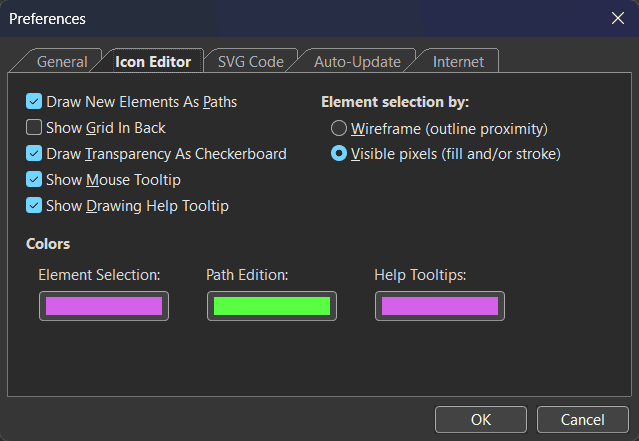This screenshot has width=639, height=441.
Task: Disable Show Mouse Tooltip option
Action: pos(34,180)
